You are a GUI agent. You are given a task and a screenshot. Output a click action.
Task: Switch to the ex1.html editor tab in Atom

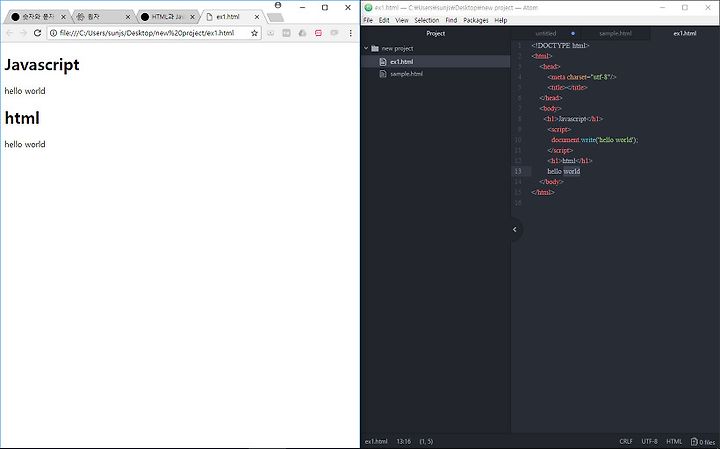(x=685, y=33)
